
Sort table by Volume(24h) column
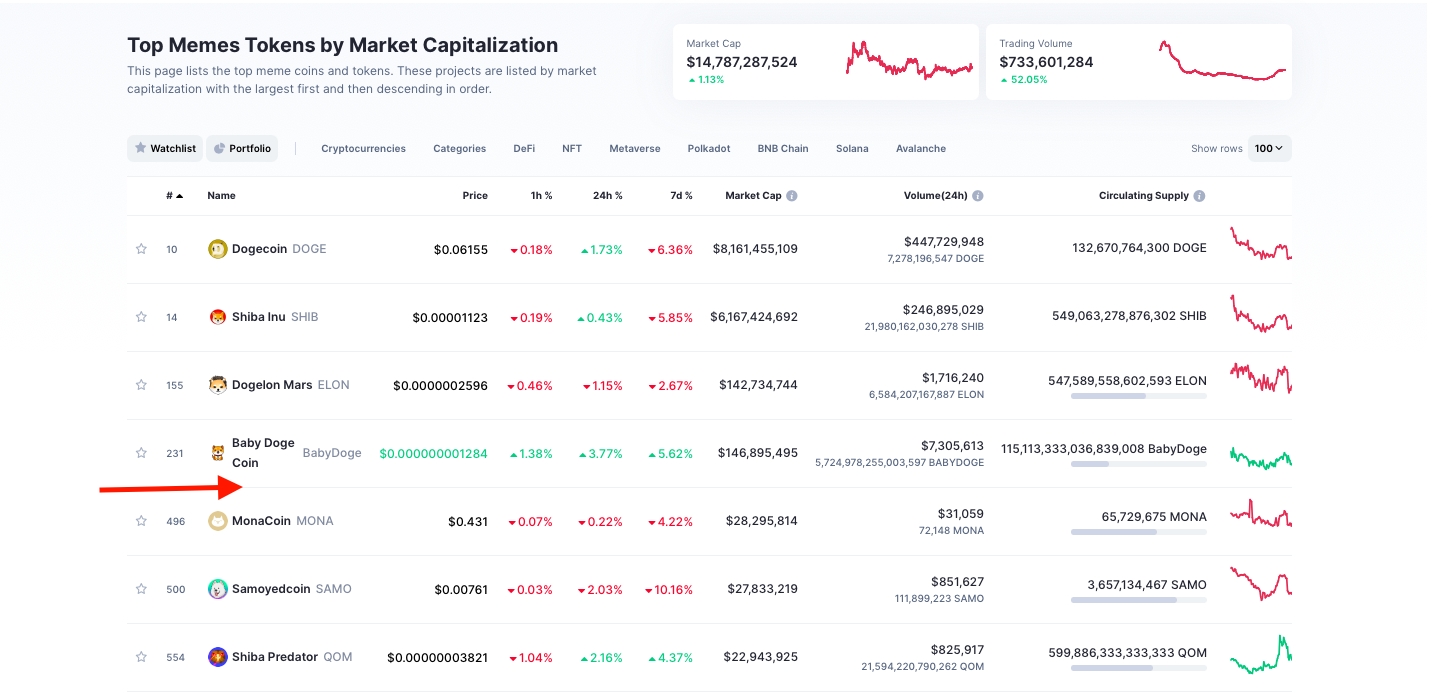(935, 196)
